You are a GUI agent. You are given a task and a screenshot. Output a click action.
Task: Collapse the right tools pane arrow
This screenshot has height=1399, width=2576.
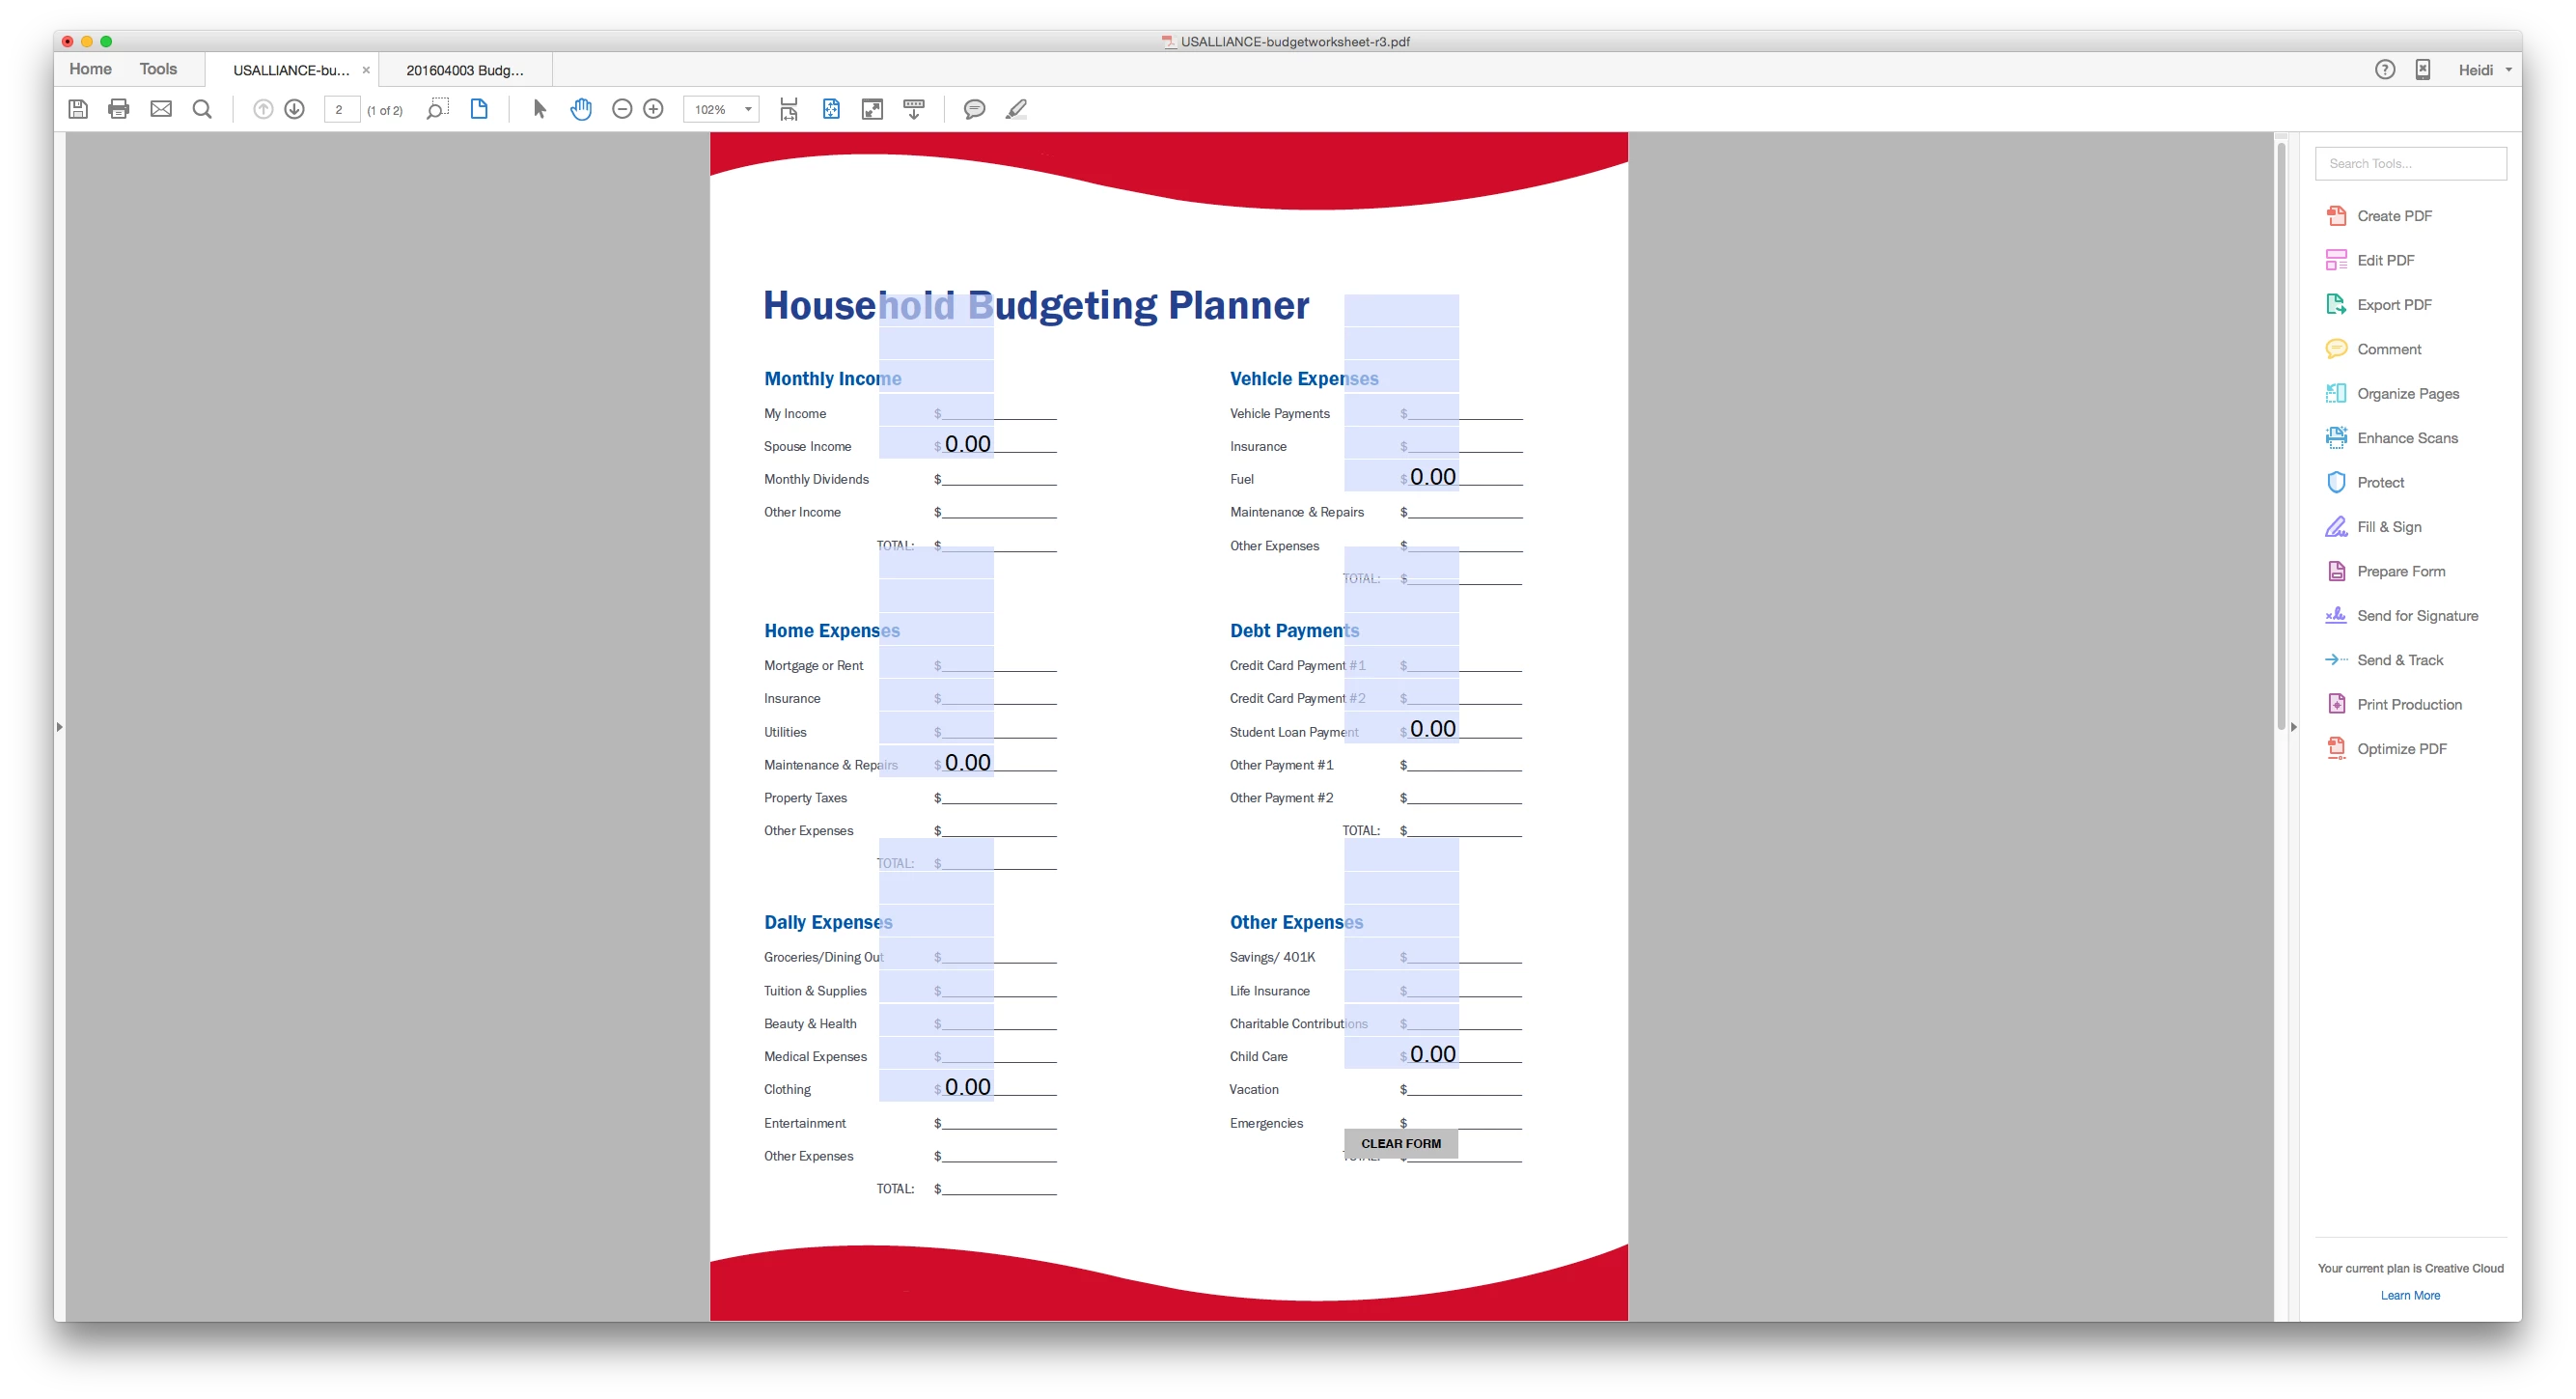click(x=2293, y=727)
